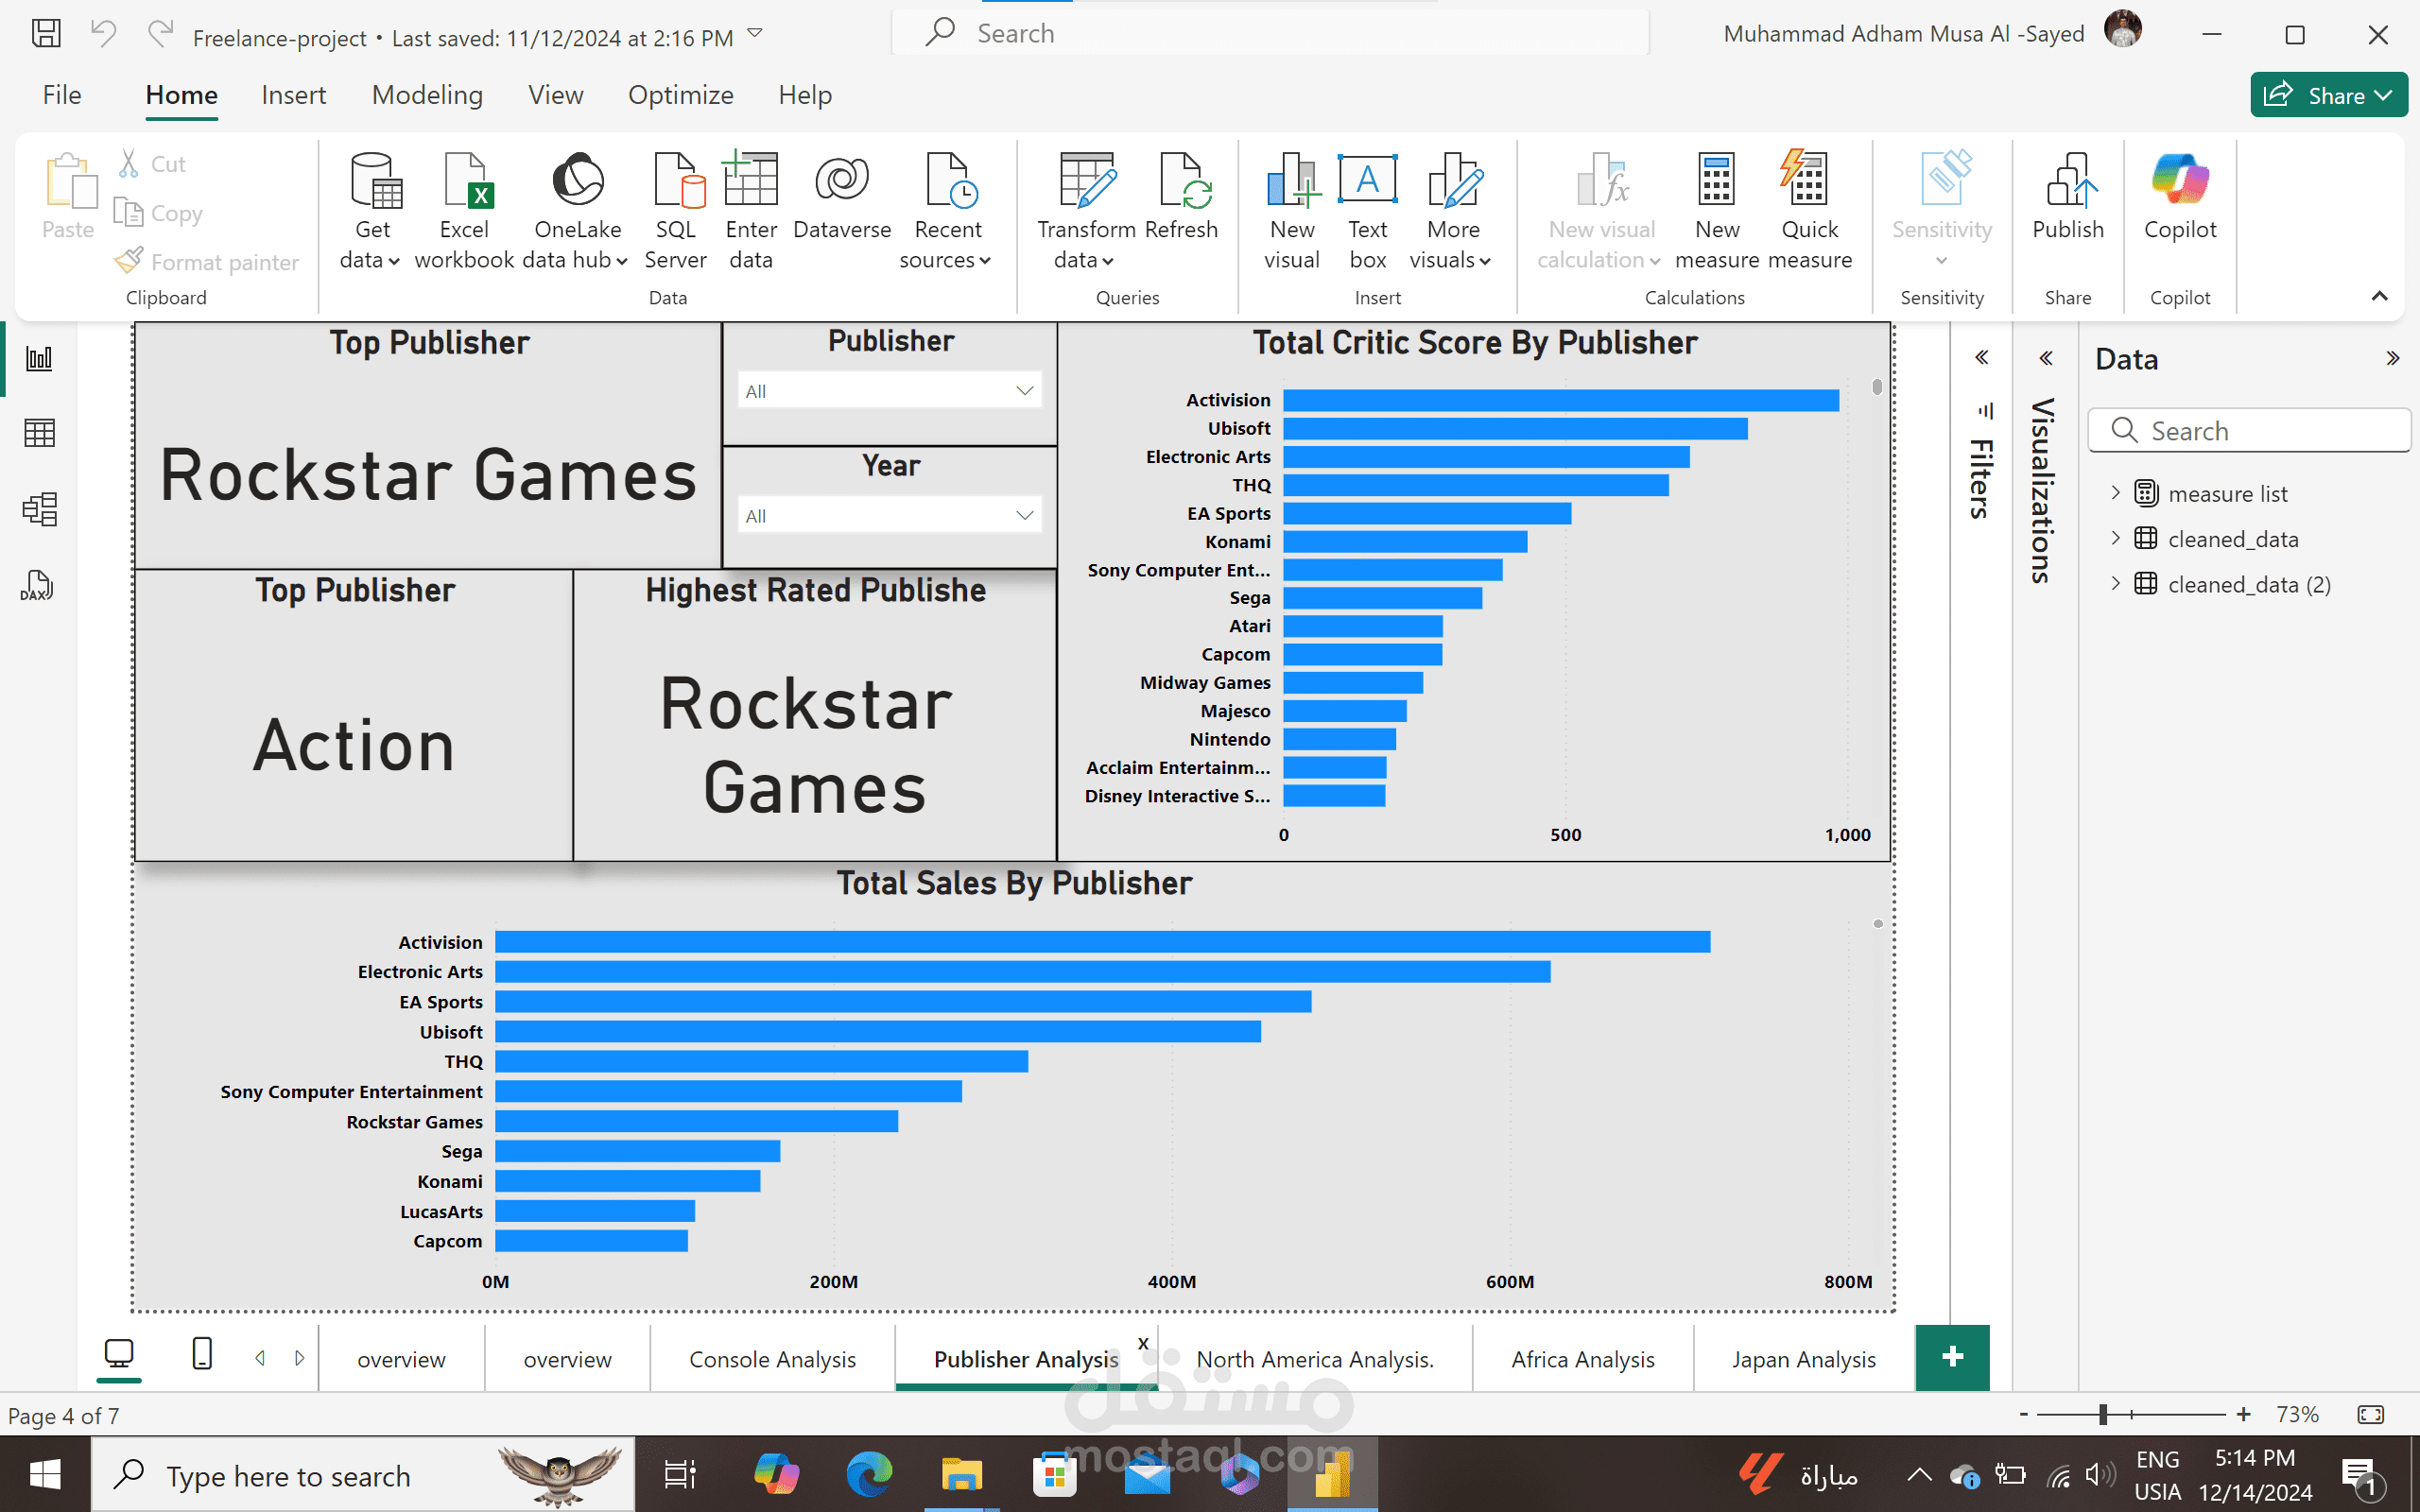Click the title bar Search box
This screenshot has height=1512, width=2420.
click(1270, 33)
